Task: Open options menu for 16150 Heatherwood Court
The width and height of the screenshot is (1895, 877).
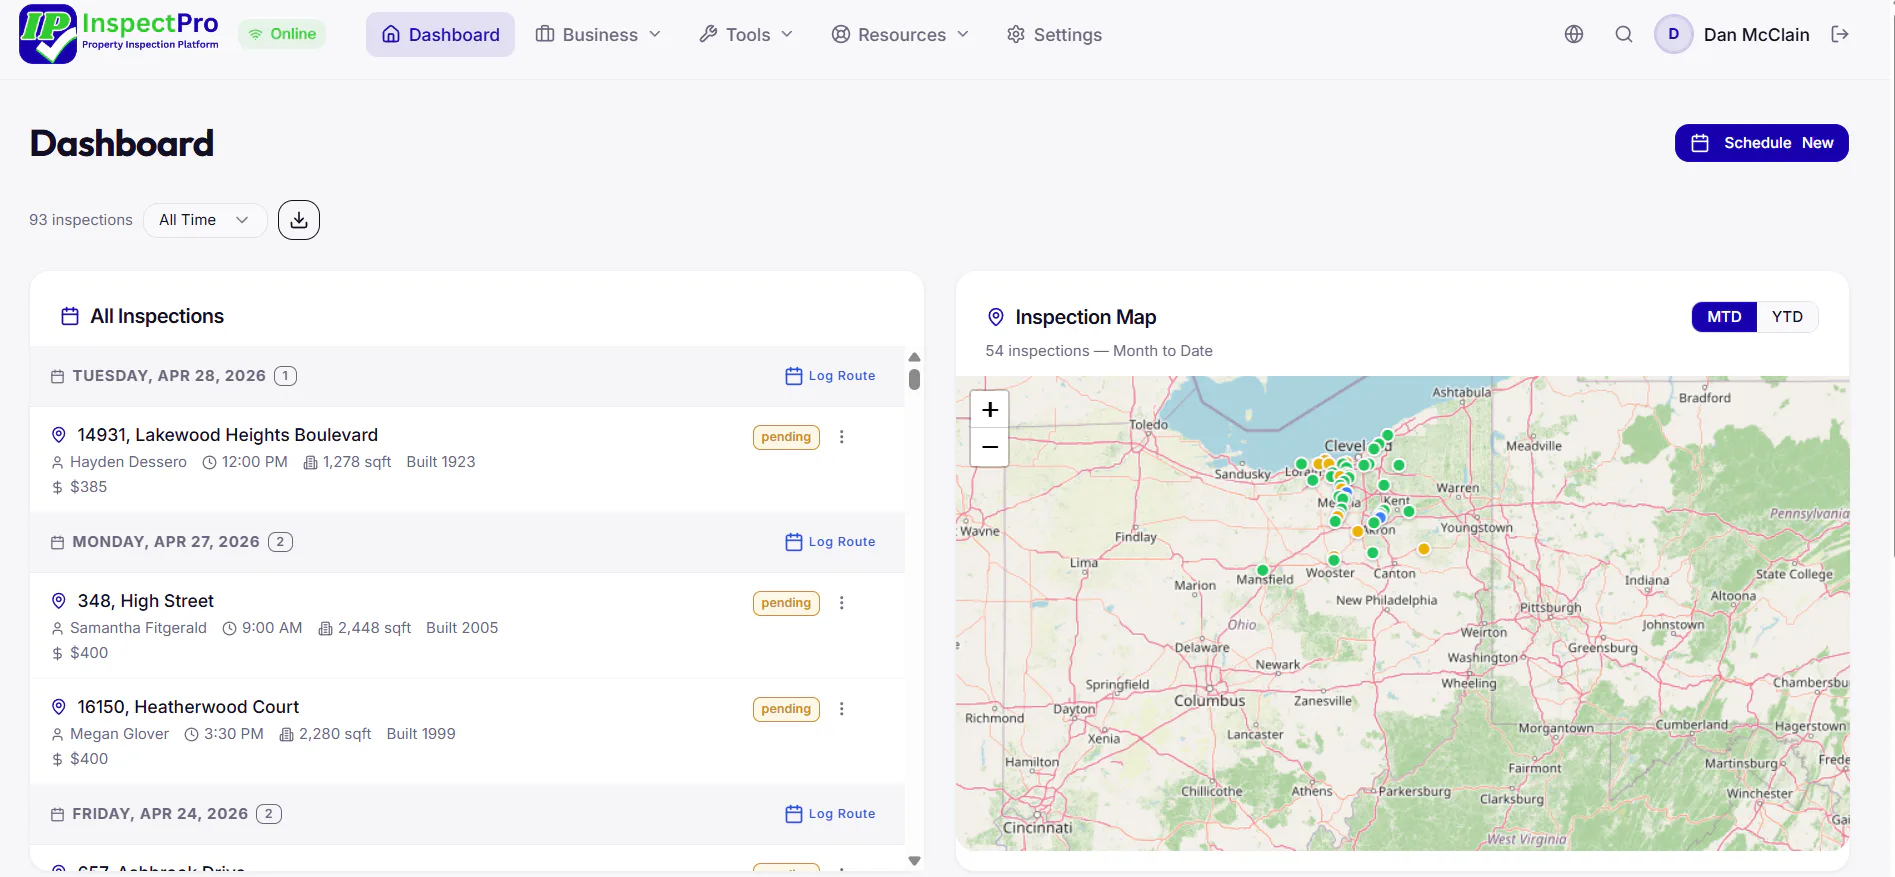Action: [842, 709]
